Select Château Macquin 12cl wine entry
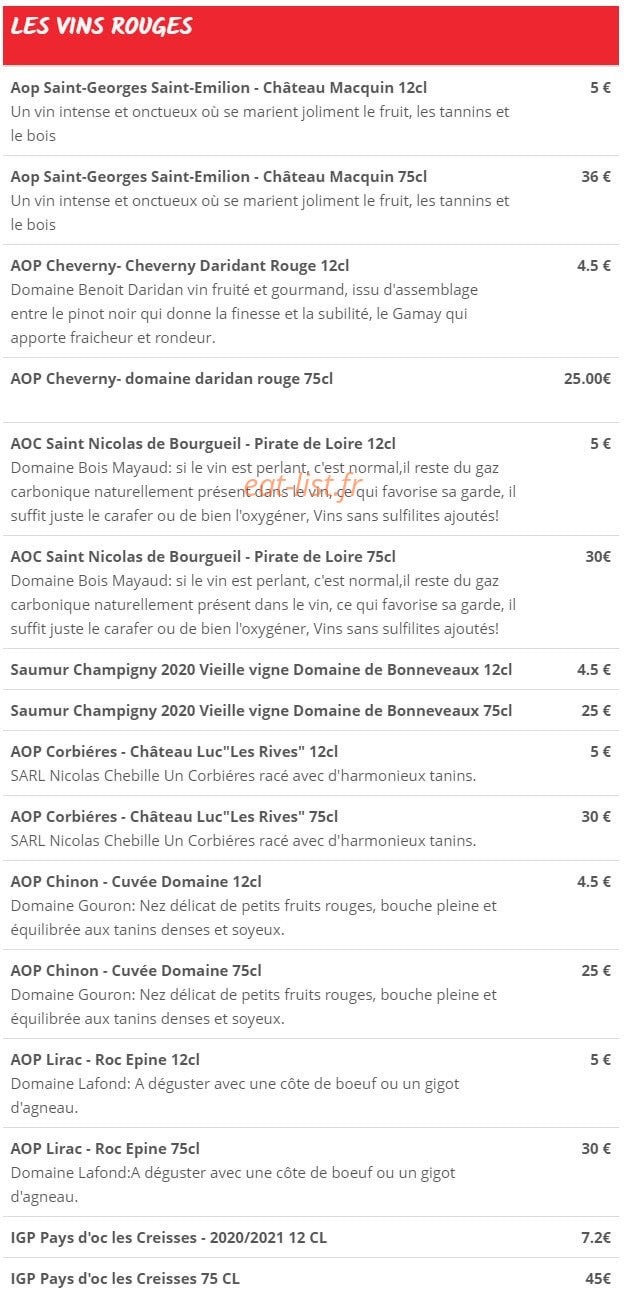 (x=311, y=111)
